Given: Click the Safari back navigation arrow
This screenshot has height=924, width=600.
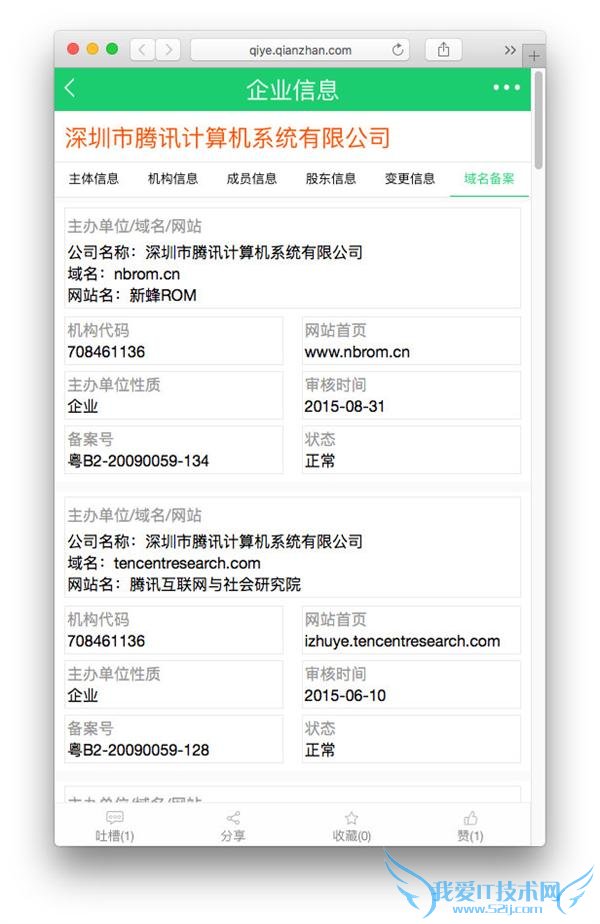Looking at the screenshot, I should [x=142, y=50].
